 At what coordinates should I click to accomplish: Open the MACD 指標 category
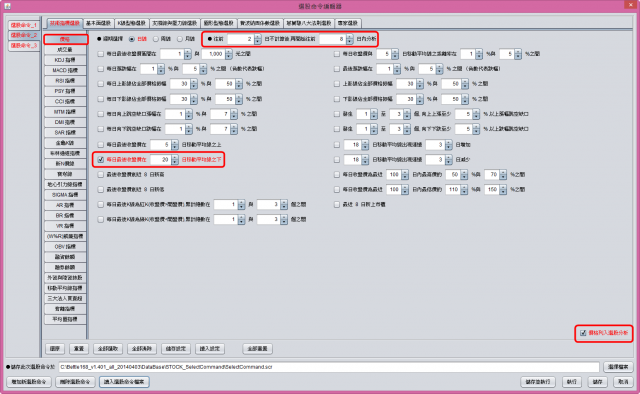tap(65, 70)
